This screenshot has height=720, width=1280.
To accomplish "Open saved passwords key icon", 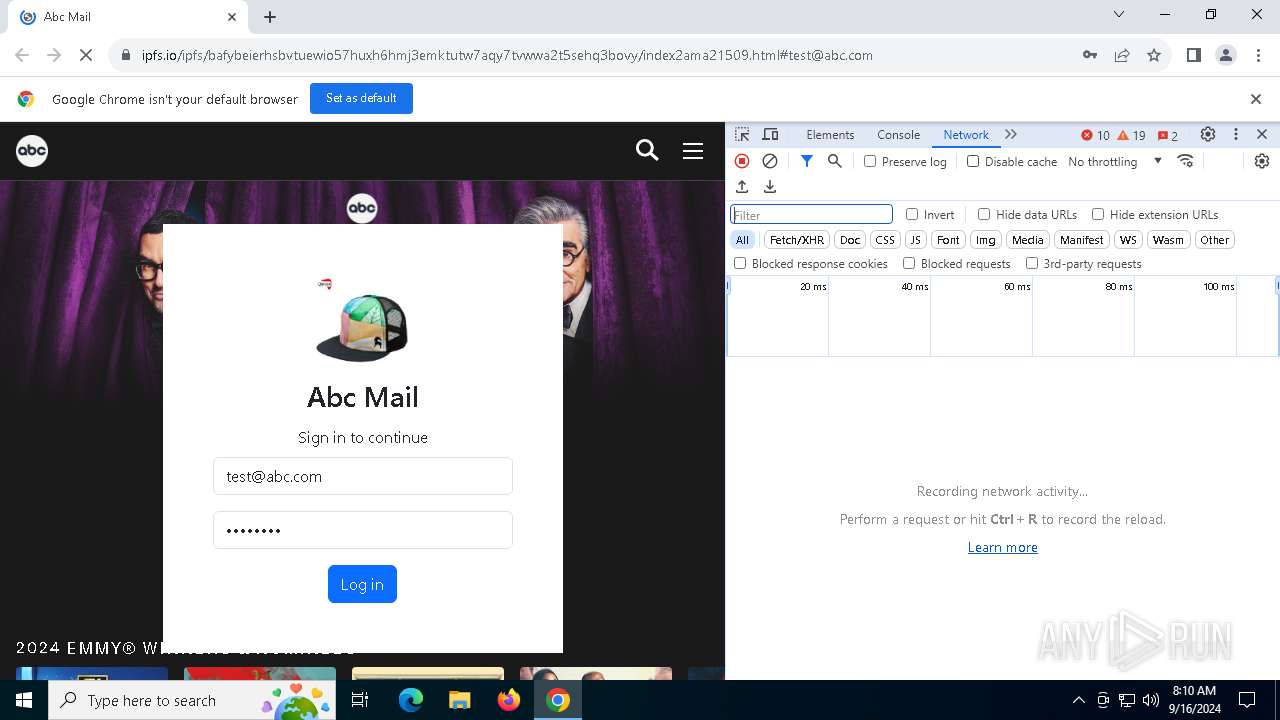I will click(1090, 55).
